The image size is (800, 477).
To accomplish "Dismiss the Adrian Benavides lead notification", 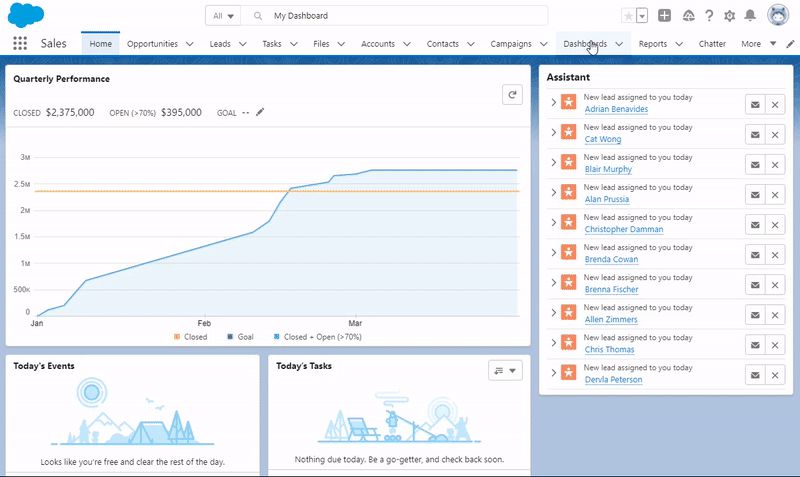I will point(774,105).
